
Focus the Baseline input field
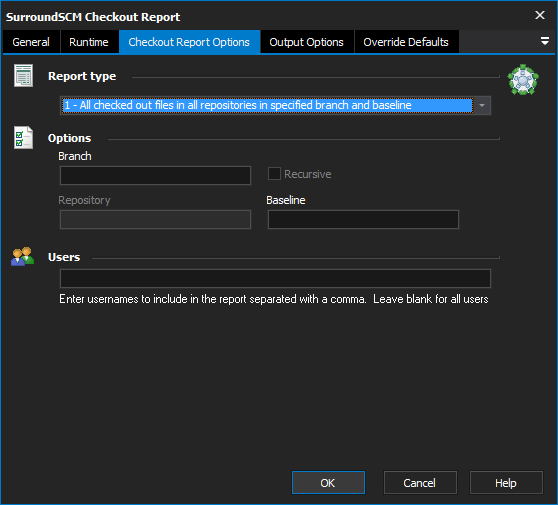[x=363, y=220]
